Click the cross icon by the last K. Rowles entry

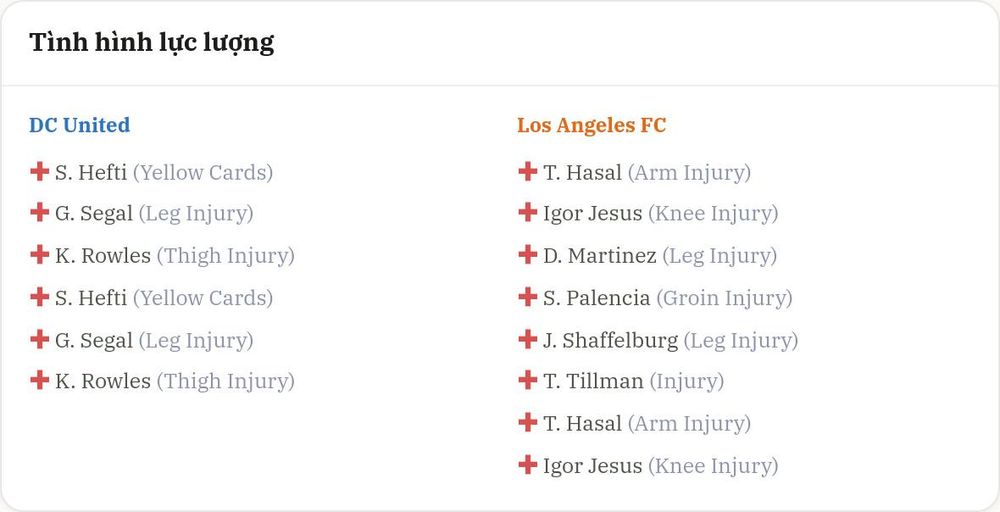pyautogui.click(x=40, y=380)
